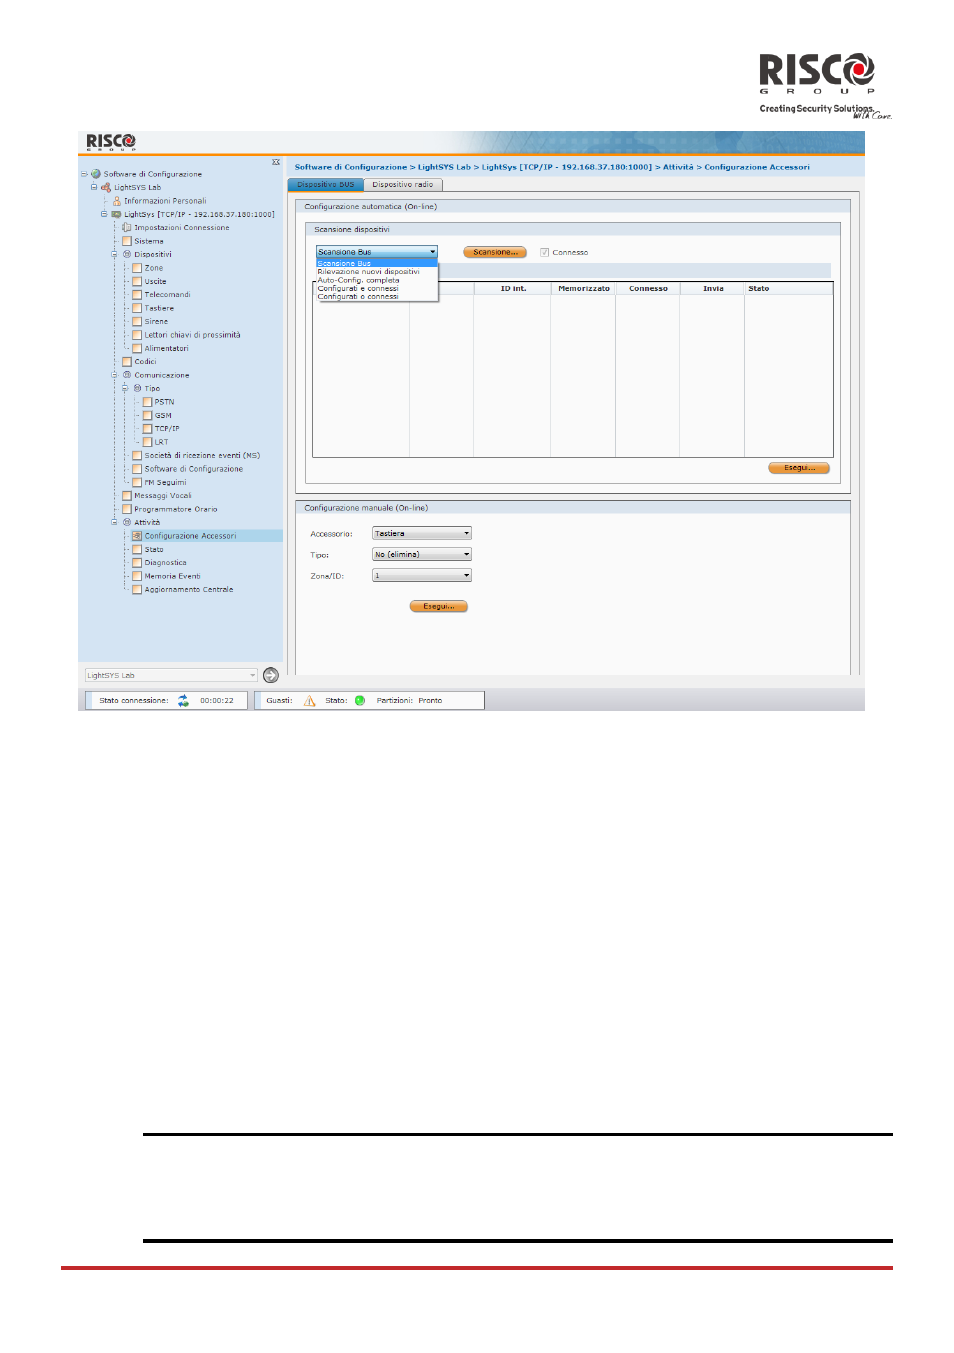Click the Informazioni Personali person icon
This screenshot has width=954, height=1353.
click(117, 201)
